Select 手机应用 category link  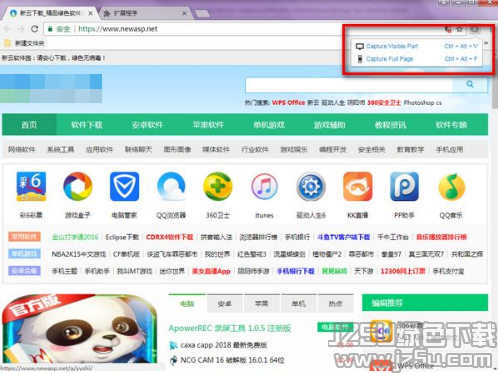[x=450, y=150]
